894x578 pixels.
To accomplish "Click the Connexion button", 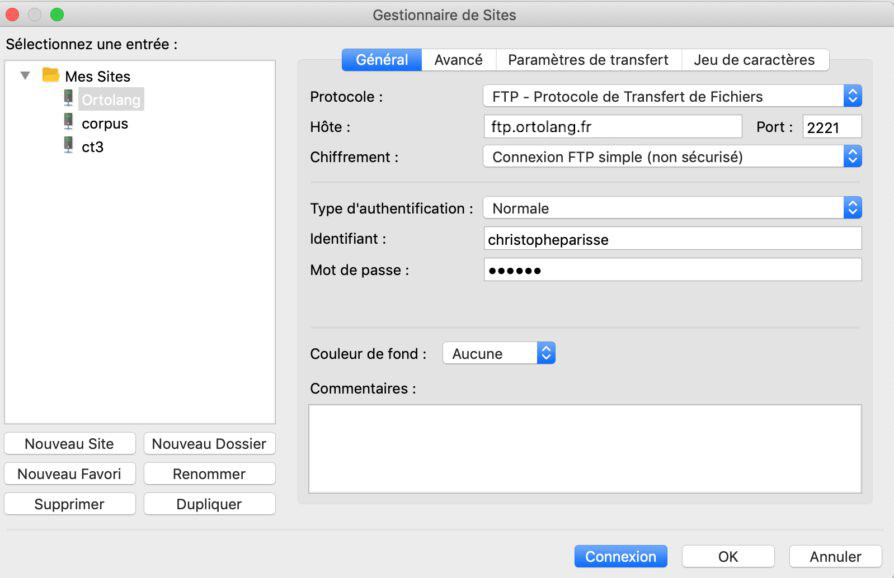I will tap(620, 556).
